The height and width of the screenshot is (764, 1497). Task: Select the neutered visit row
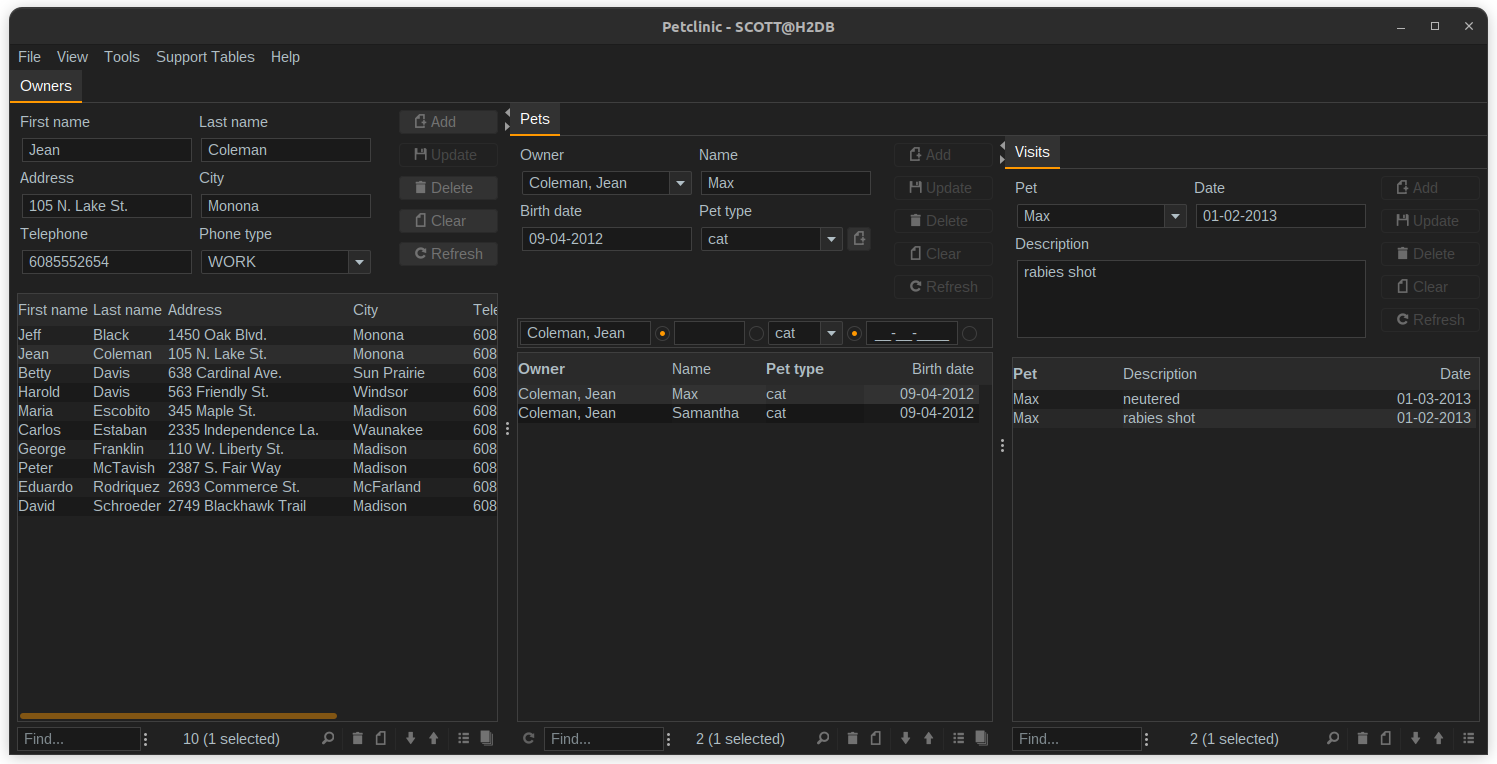click(1244, 399)
